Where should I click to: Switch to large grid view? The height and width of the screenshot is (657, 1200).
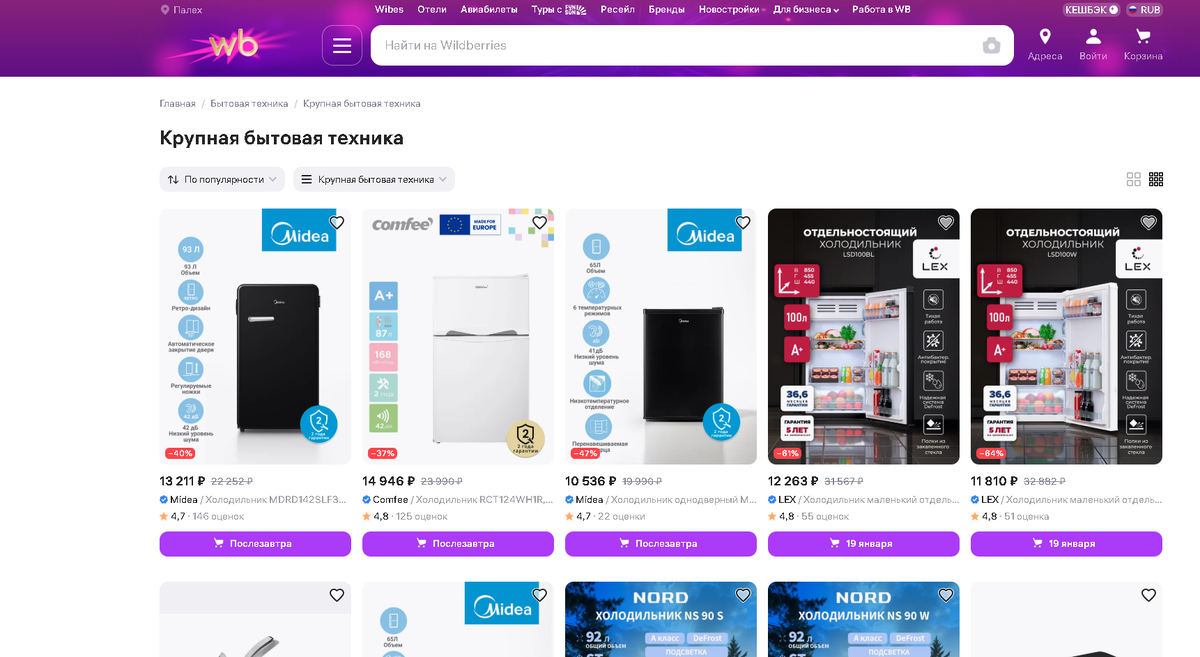pyautogui.click(x=1133, y=179)
